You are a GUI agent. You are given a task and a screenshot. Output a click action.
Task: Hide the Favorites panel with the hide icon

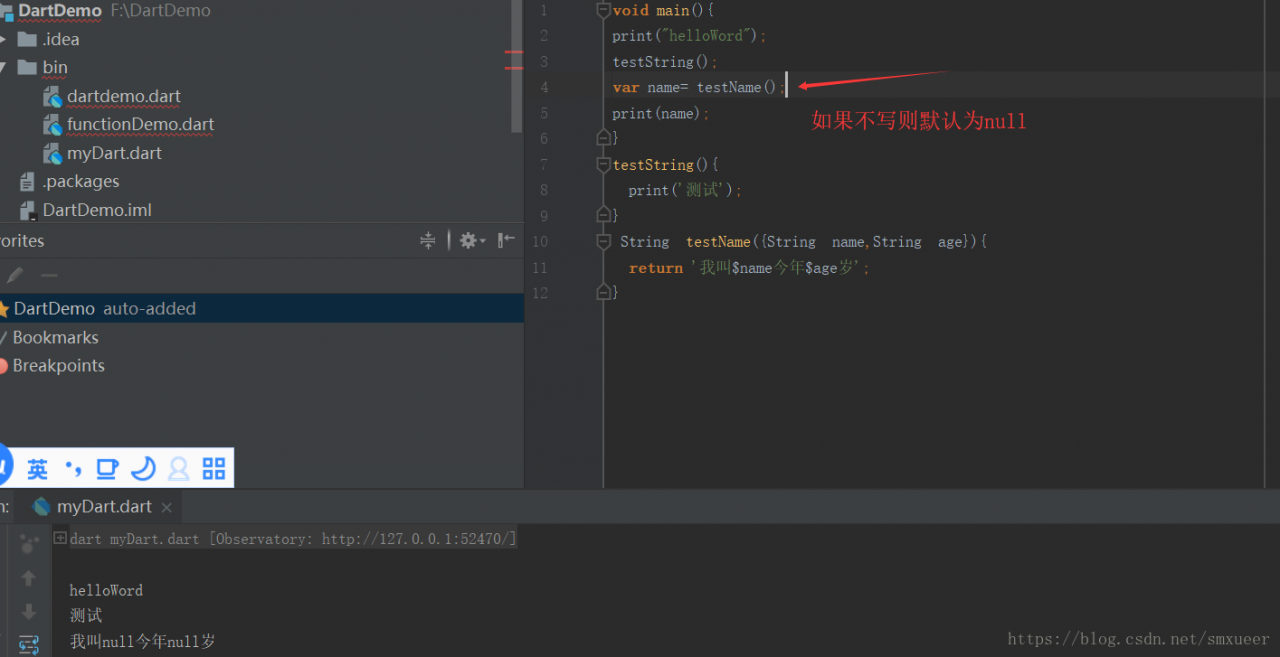point(507,240)
